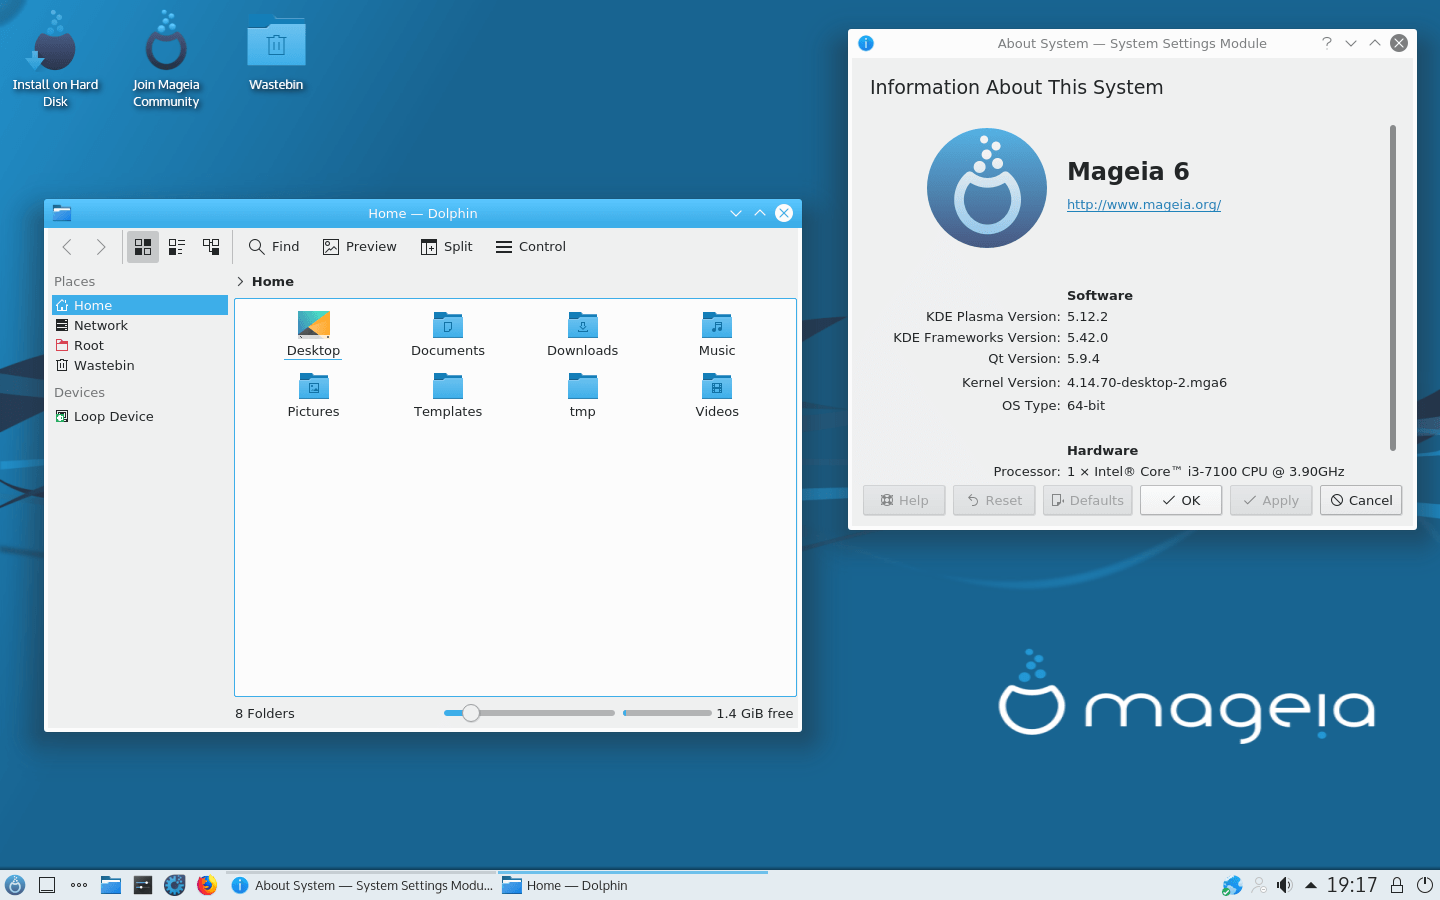The height and width of the screenshot is (900, 1440).
Task: Click the 8 Folders status text
Action: (x=265, y=713)
